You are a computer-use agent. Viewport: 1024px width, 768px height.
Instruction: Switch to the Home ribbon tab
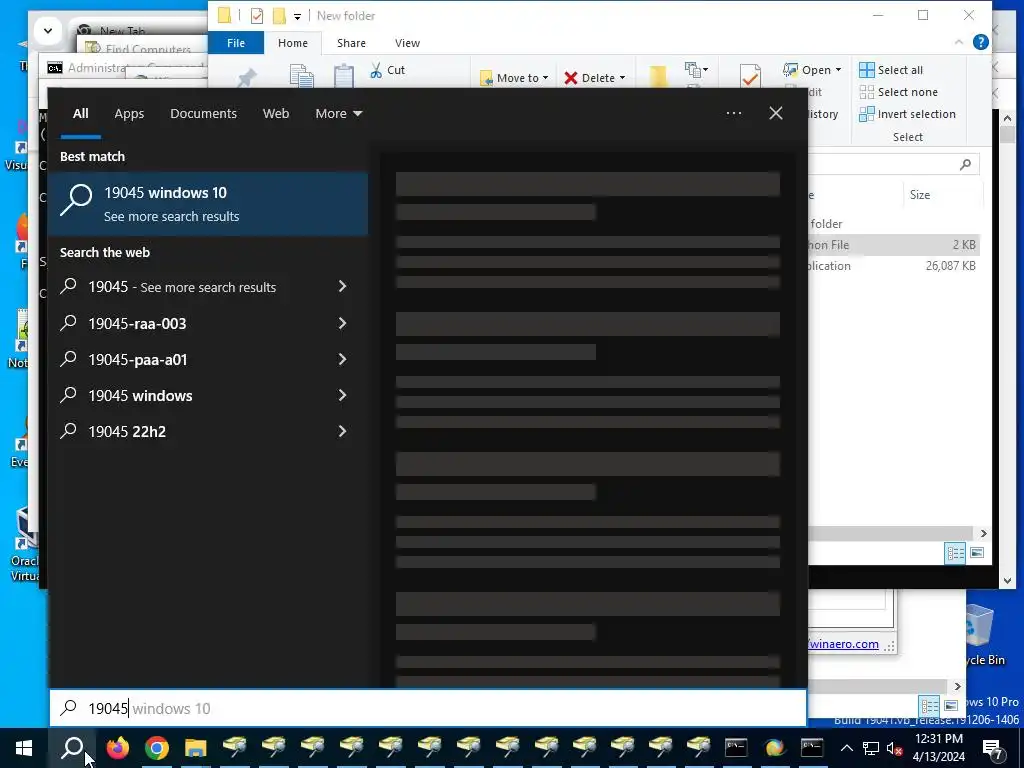(x=293, y=43)
